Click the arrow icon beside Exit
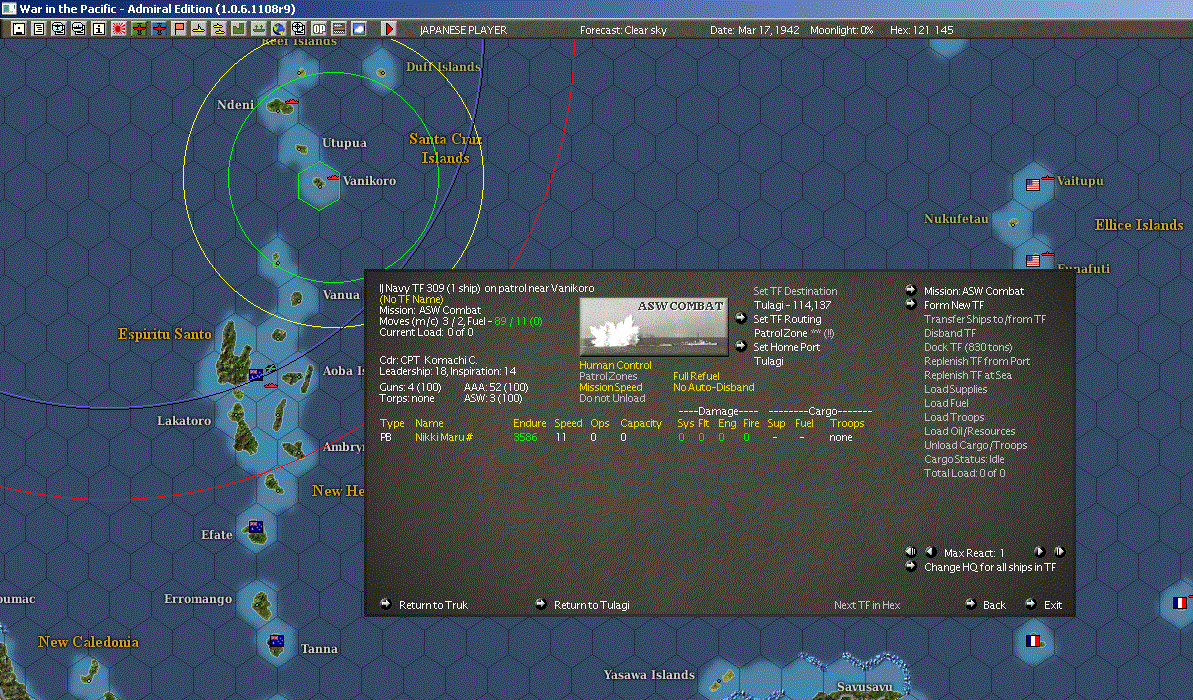Image resolution: width=1193 pixels, height=700 pixels. click(x=1031, y=604)
